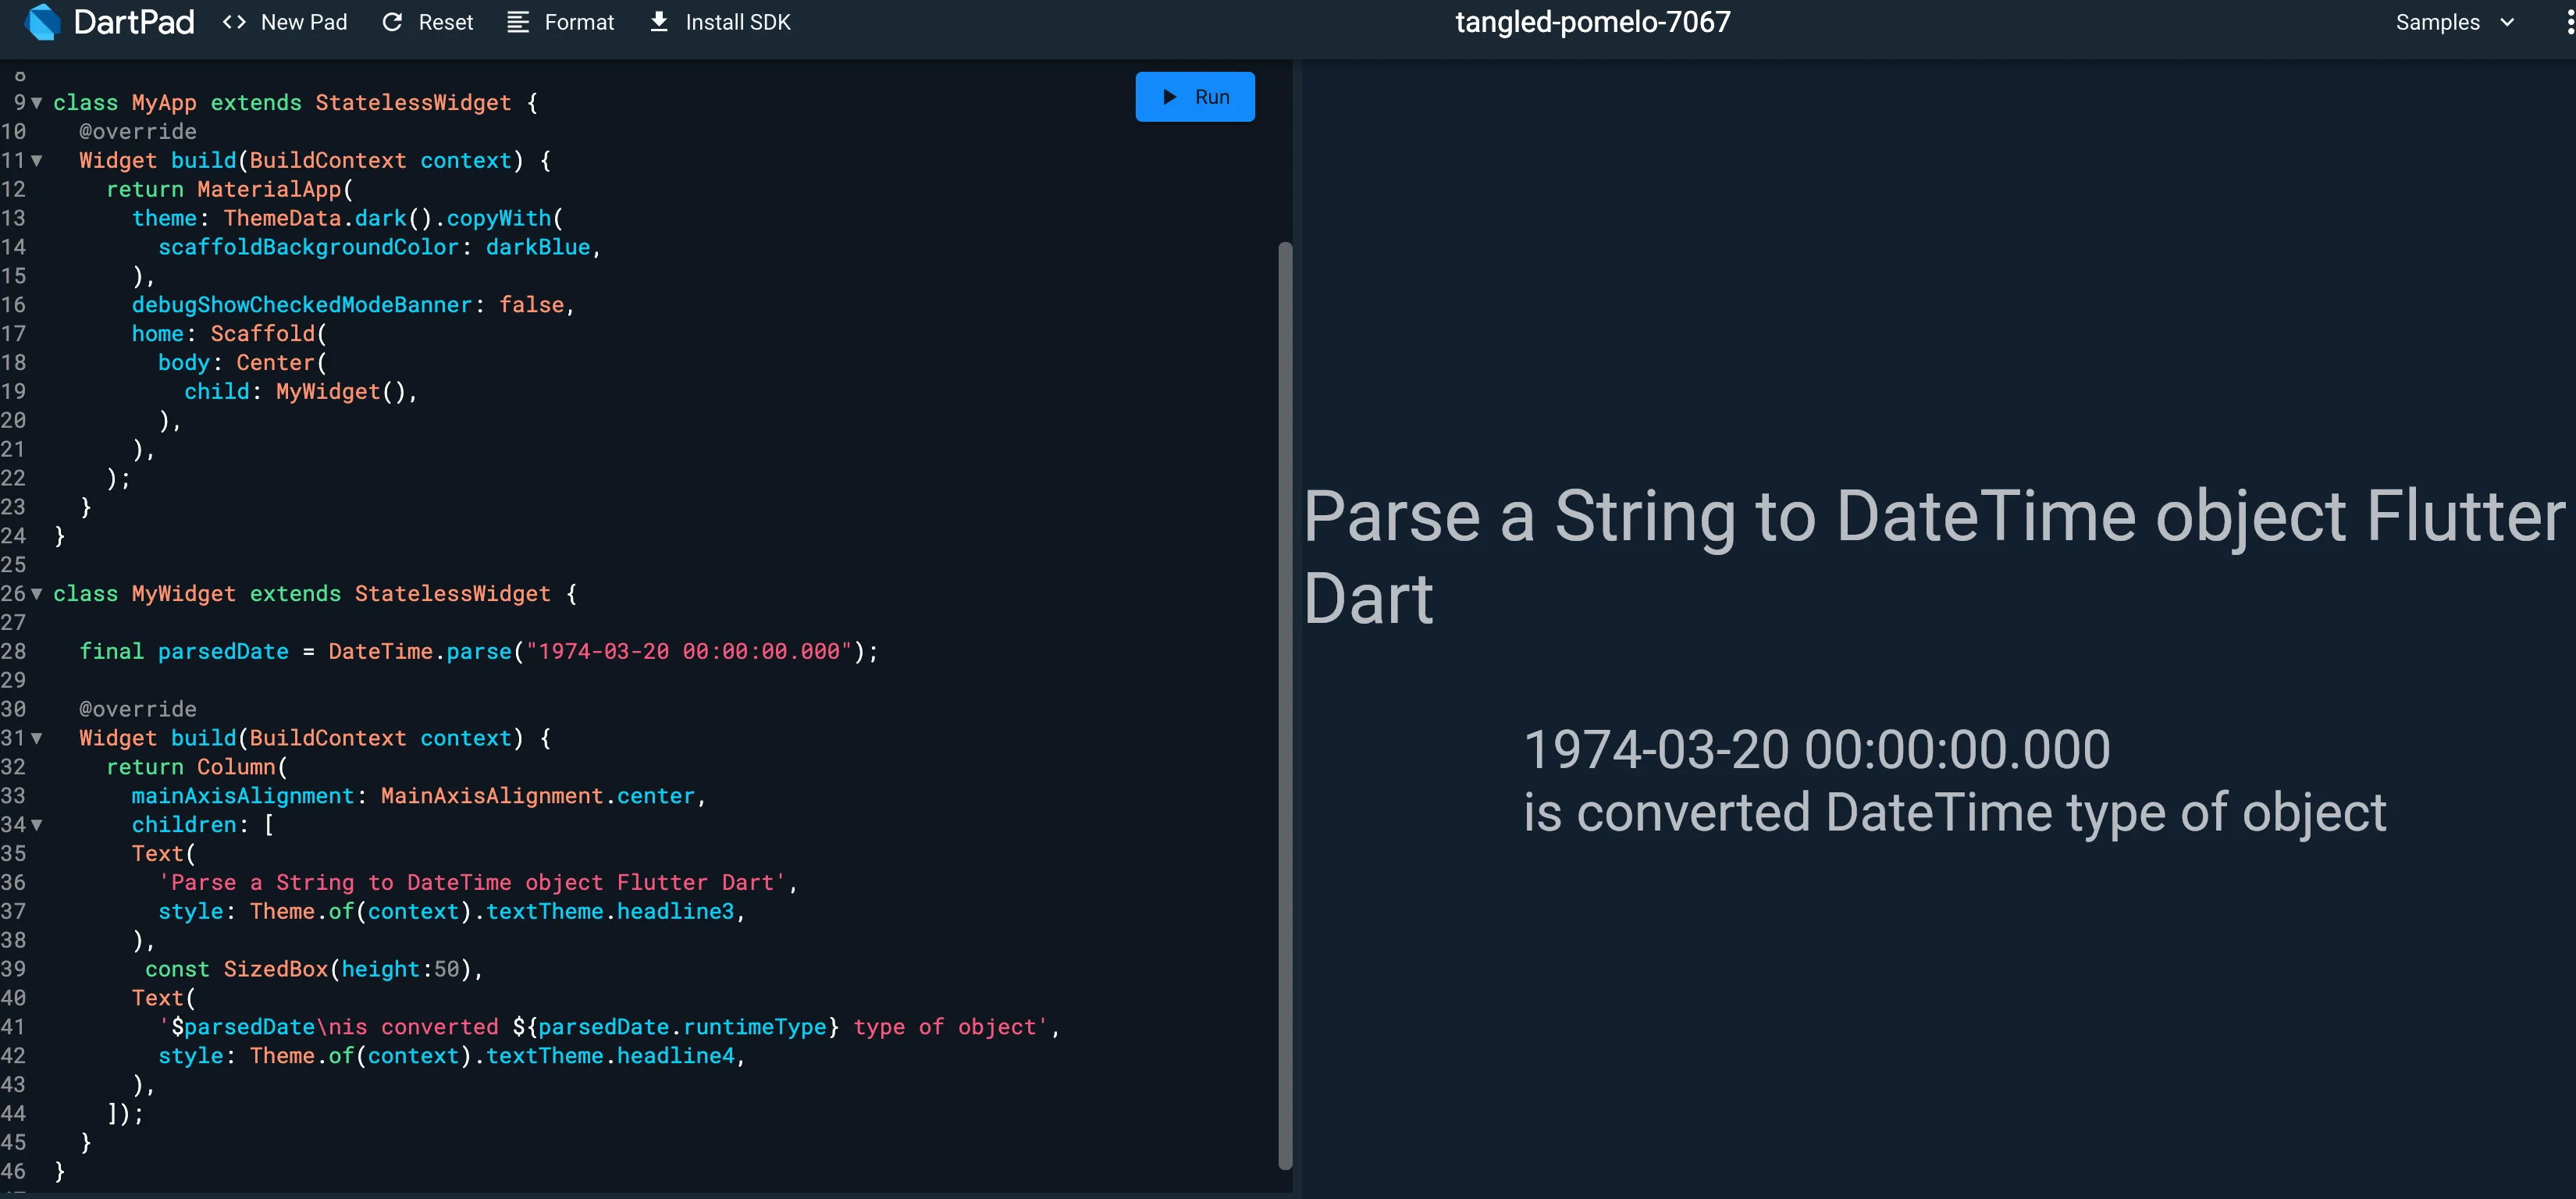The image size is (2576, 1199).
Task: Open the Samples dropdown menu
Action: (x=2437, y=22)
